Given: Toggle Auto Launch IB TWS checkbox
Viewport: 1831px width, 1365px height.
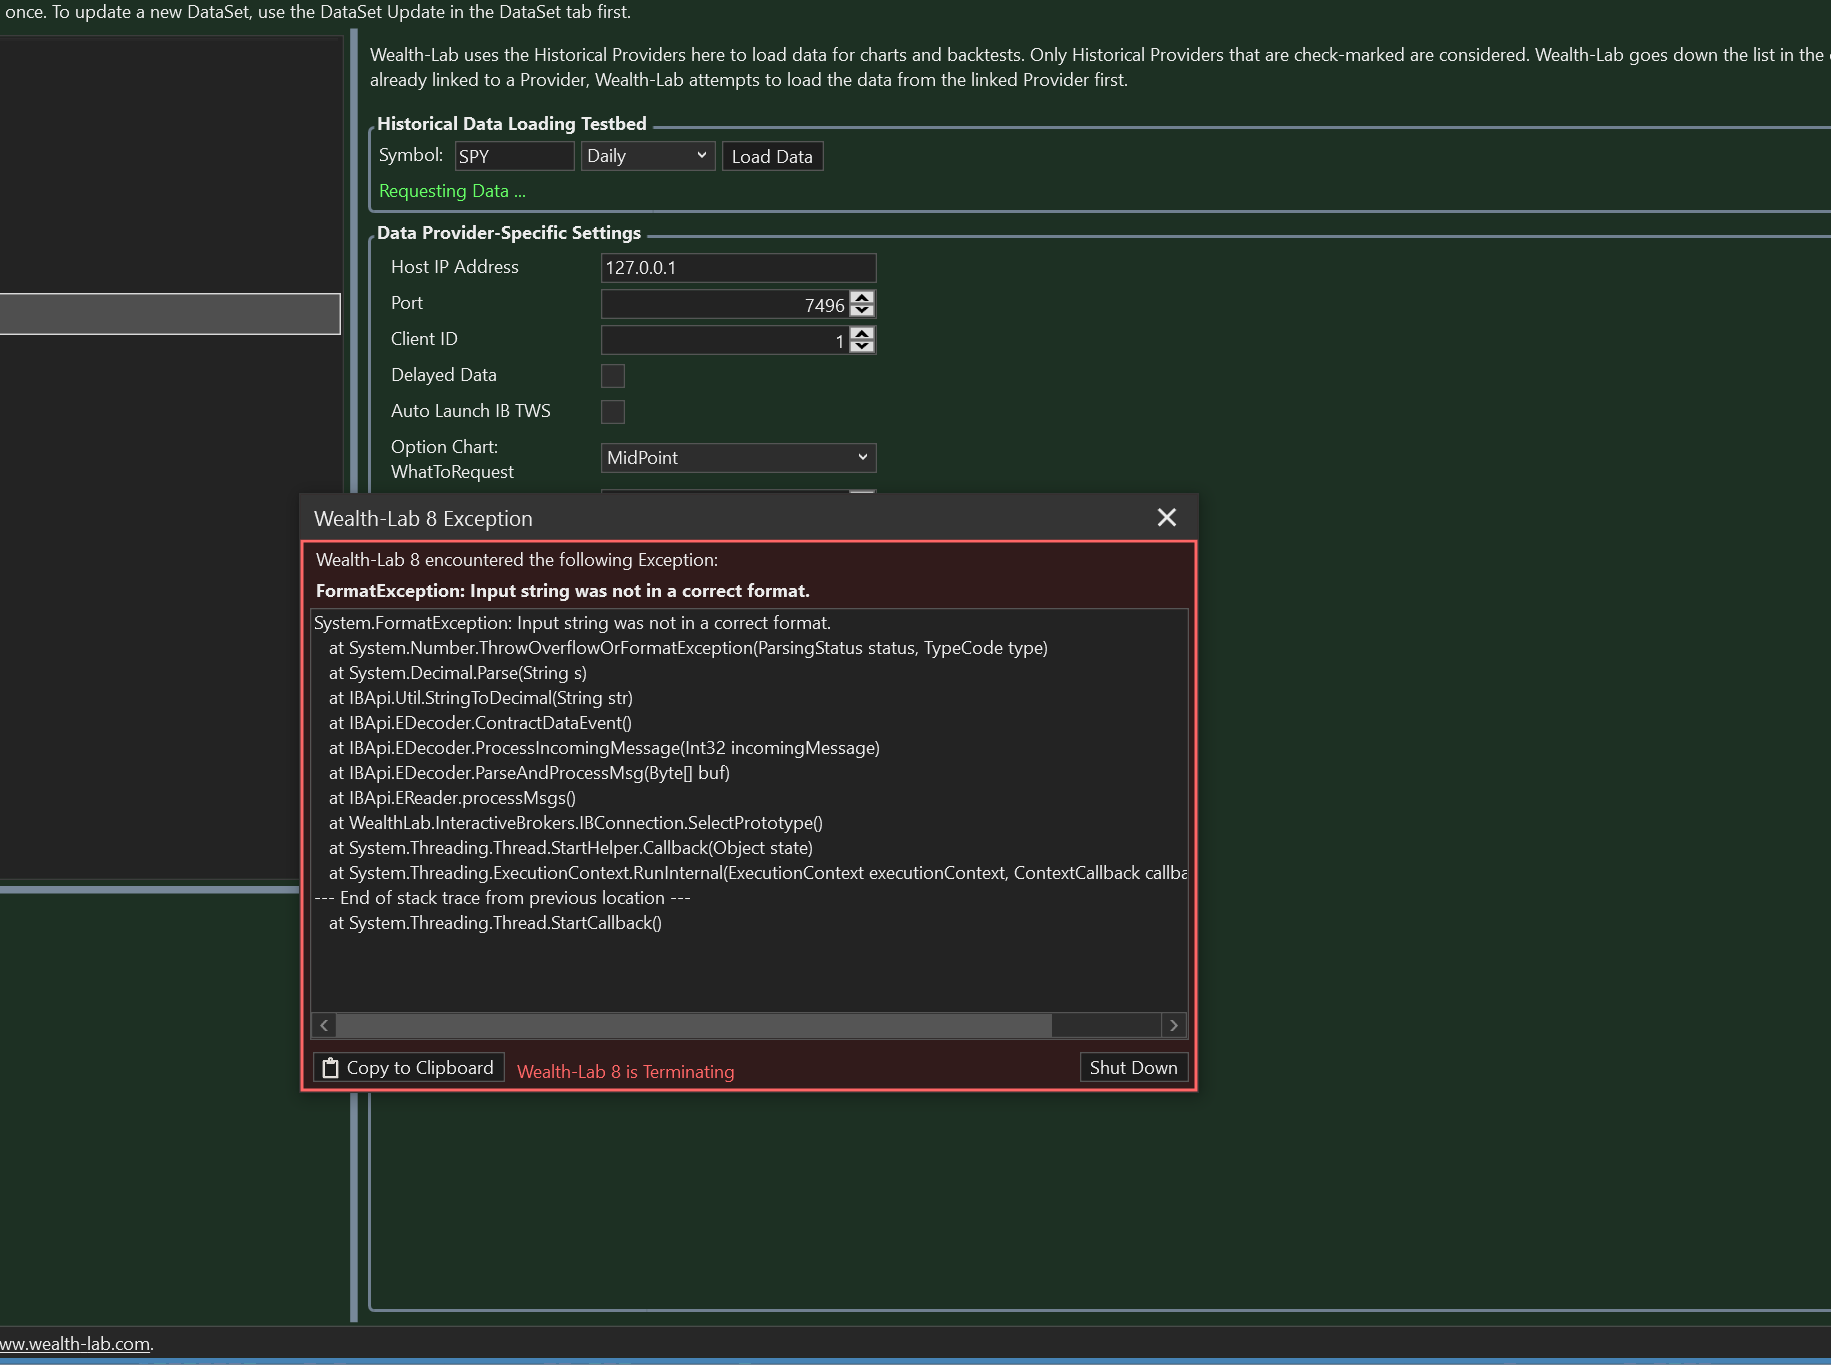Looking at the screenshot, I should [613, 412].
